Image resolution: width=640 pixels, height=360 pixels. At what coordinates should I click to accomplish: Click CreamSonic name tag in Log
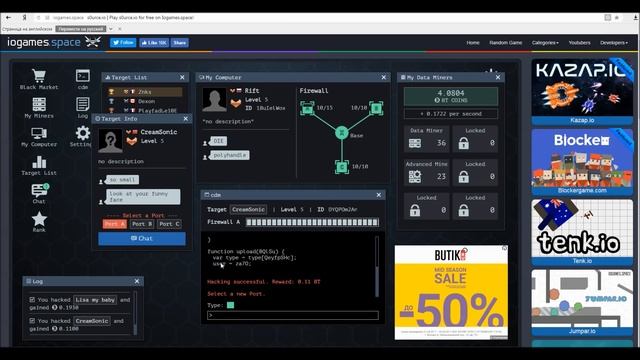click(92, 321)
